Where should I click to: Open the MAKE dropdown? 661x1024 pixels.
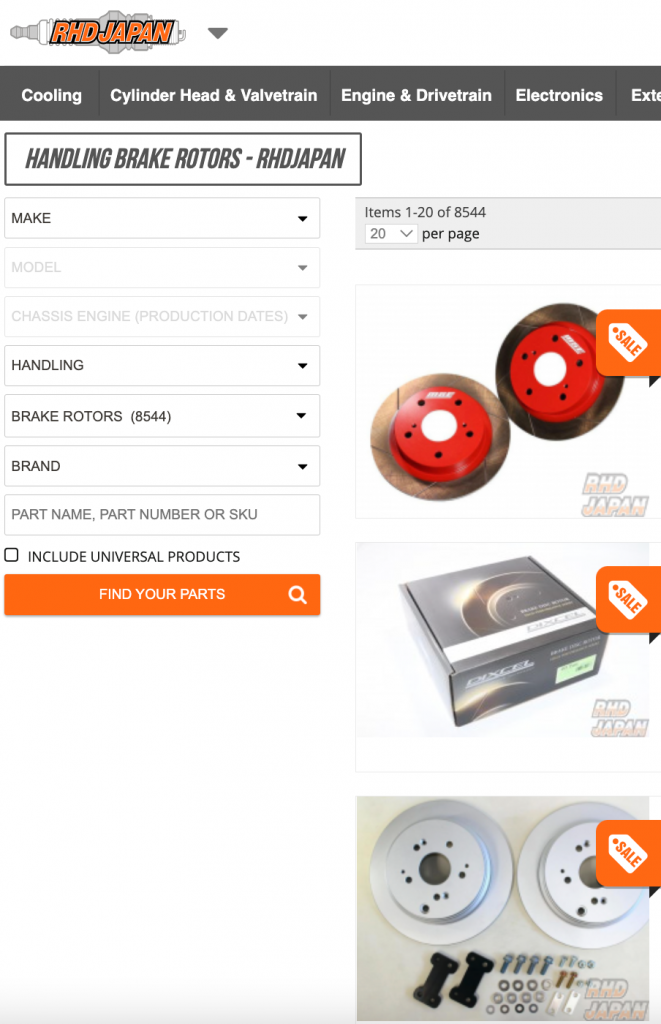point(162,218)
